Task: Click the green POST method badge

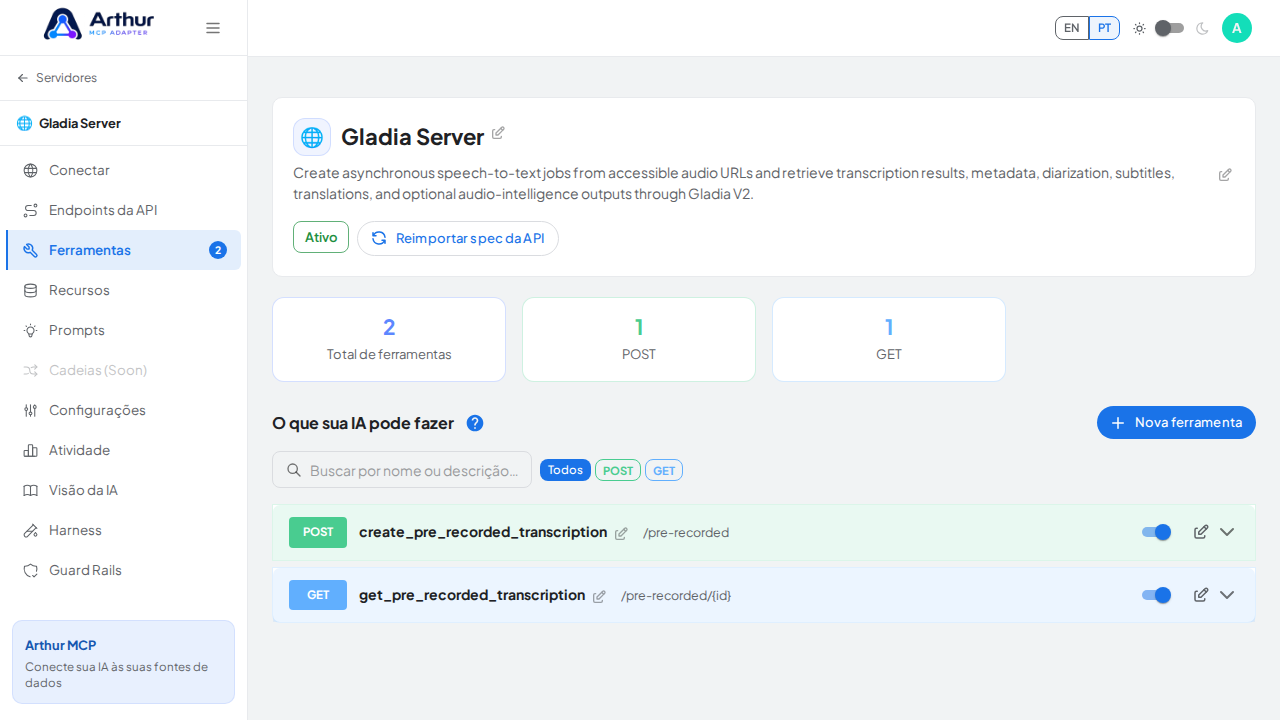Action: pos(318,532)
